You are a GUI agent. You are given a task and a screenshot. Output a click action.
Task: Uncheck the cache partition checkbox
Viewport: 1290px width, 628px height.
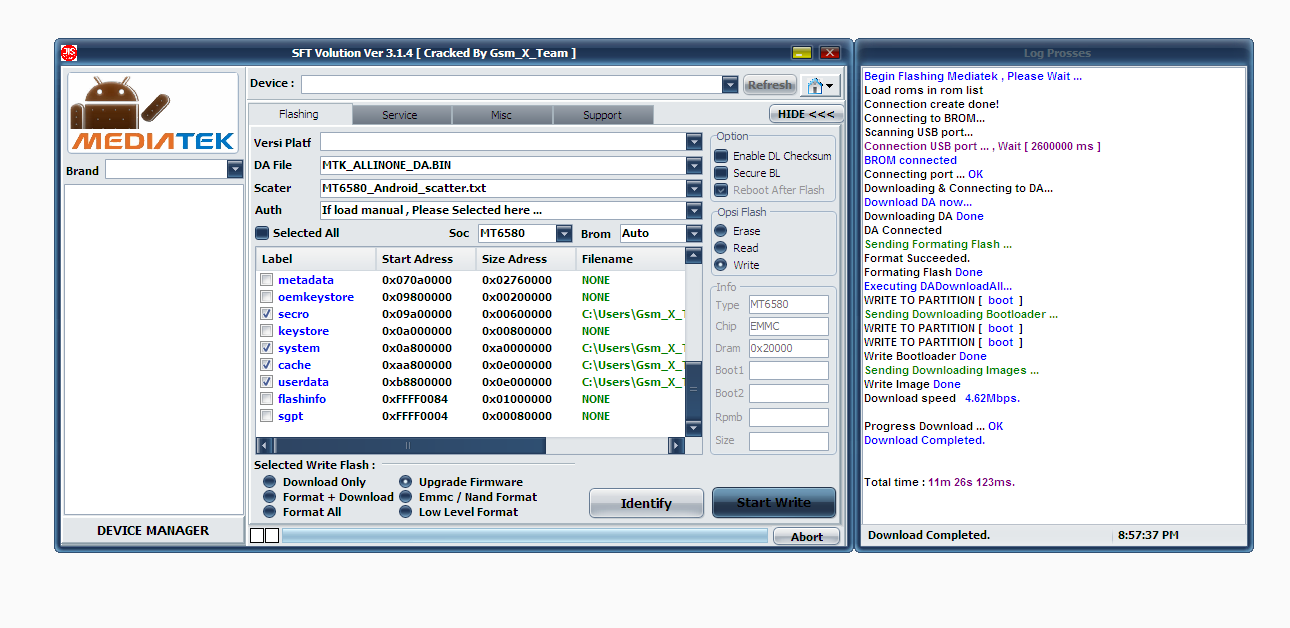266,365
